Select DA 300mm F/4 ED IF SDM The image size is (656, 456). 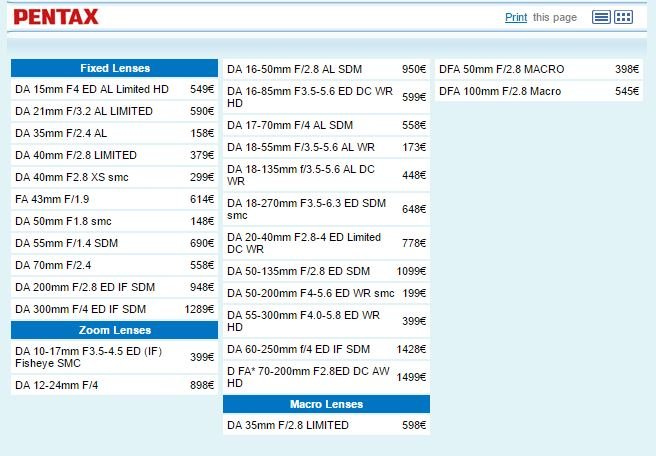coord(81,309)
